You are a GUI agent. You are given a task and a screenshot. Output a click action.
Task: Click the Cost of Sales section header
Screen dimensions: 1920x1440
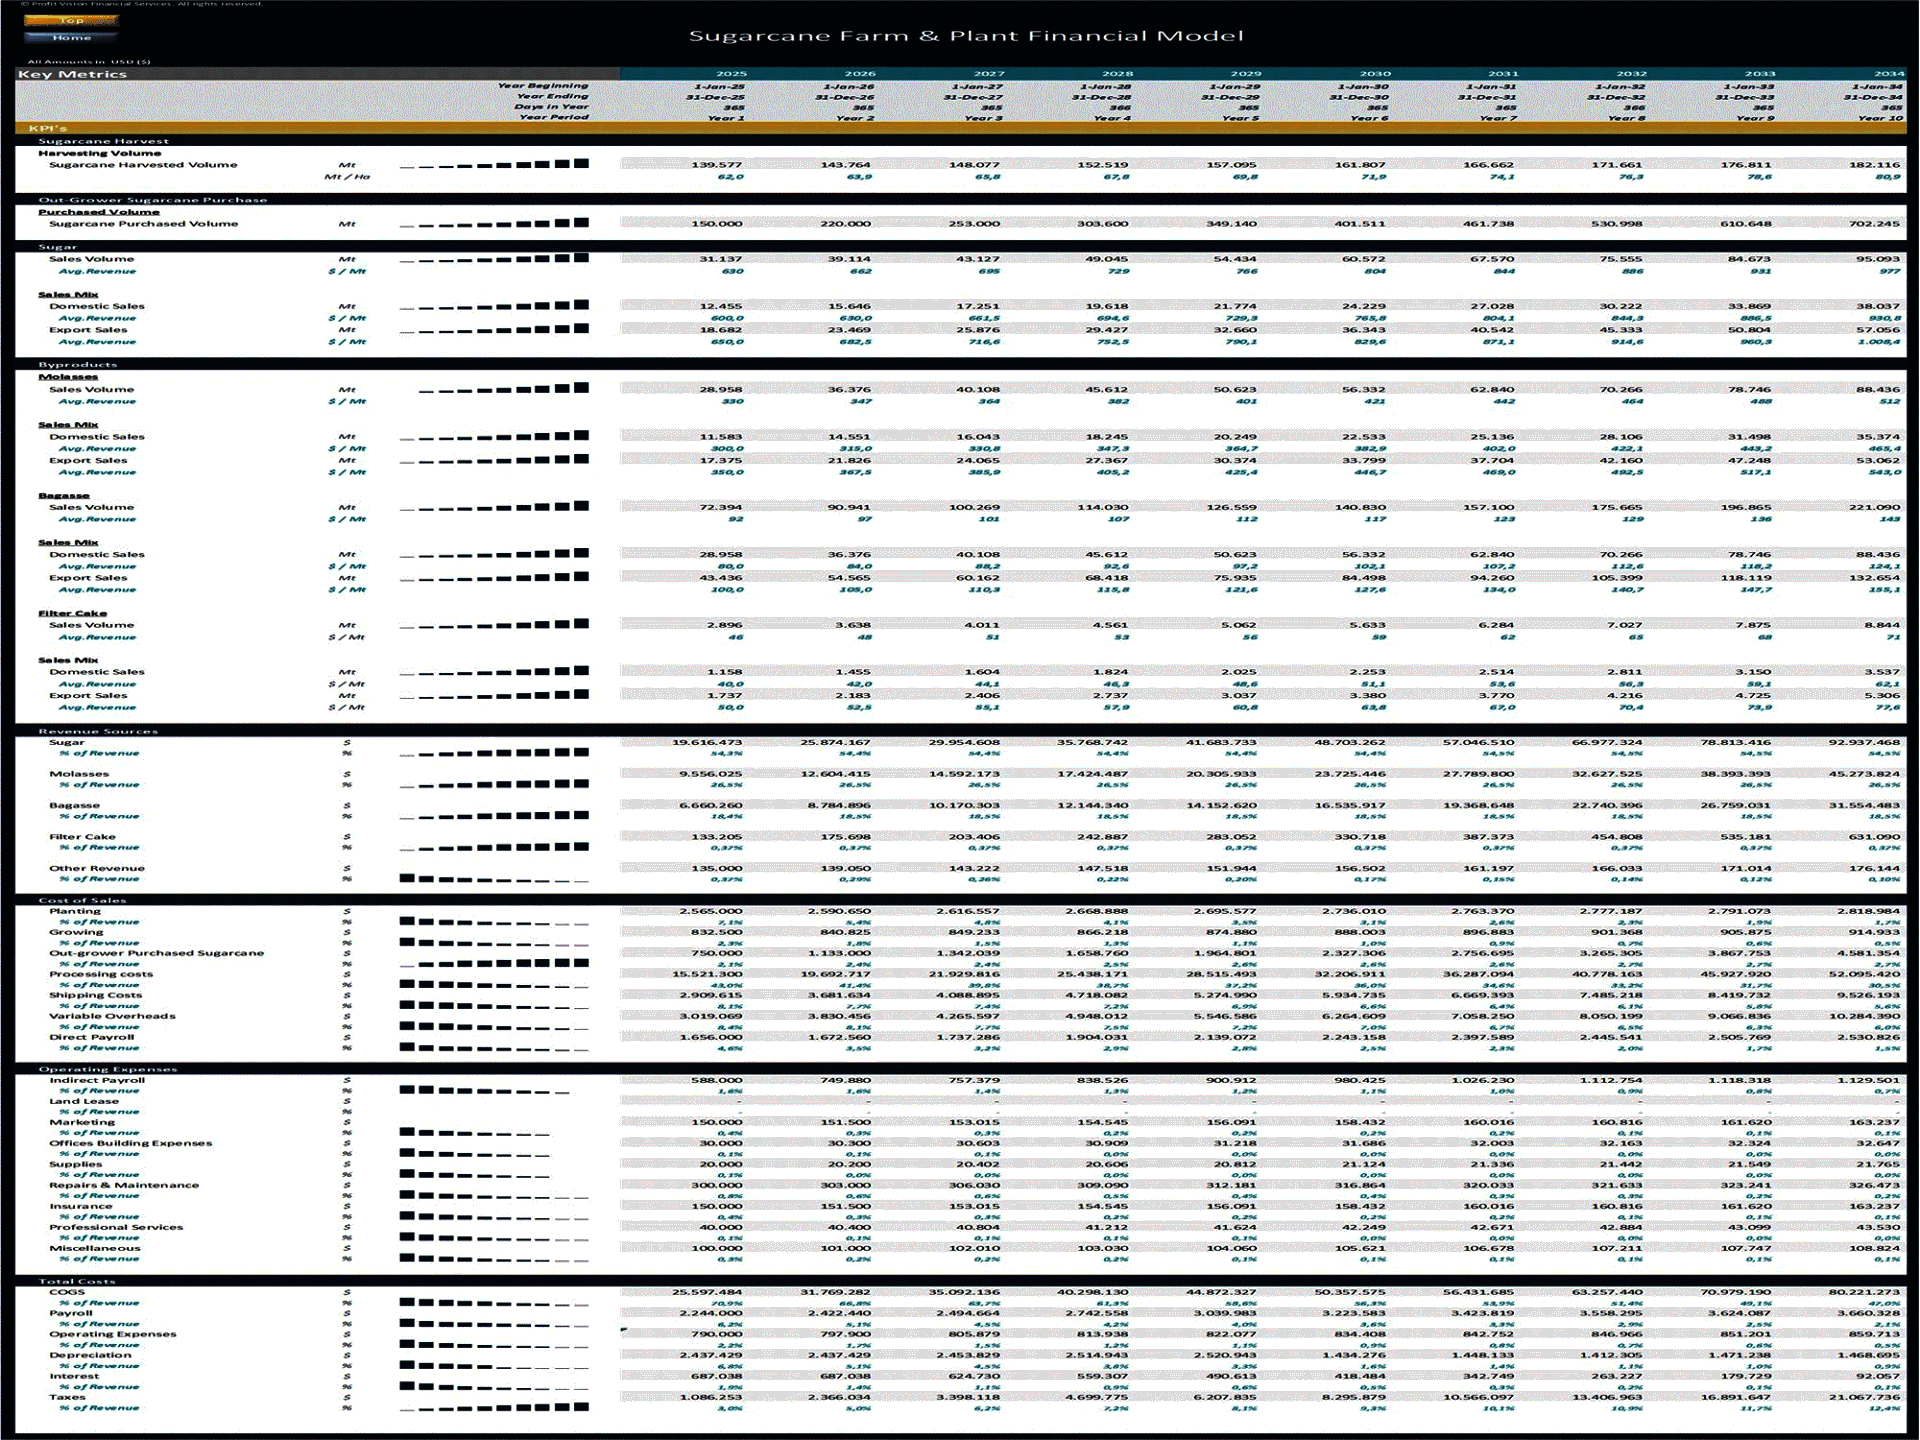(82, 900)
